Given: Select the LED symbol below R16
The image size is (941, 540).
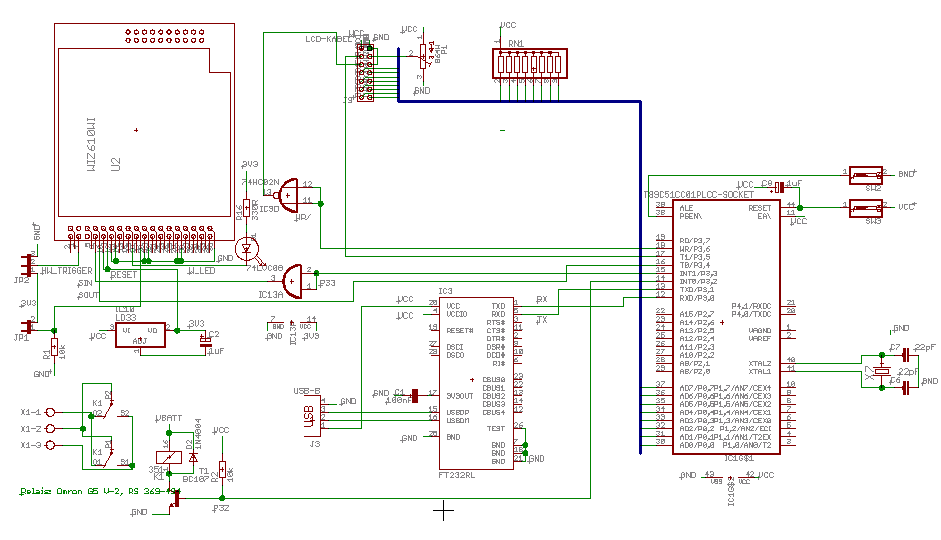Looking at the screenshot, I should 247,249.
